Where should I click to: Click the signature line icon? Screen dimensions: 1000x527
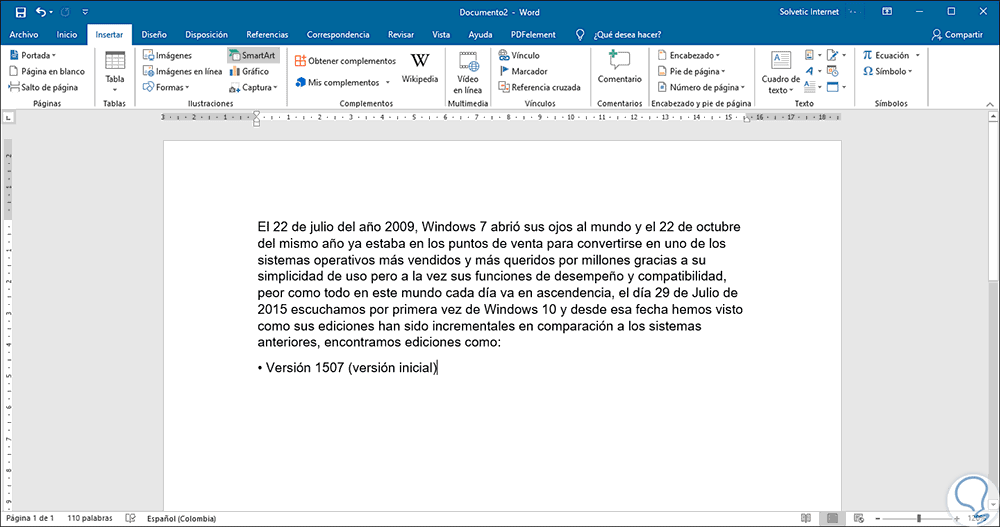tap(833, 56)
